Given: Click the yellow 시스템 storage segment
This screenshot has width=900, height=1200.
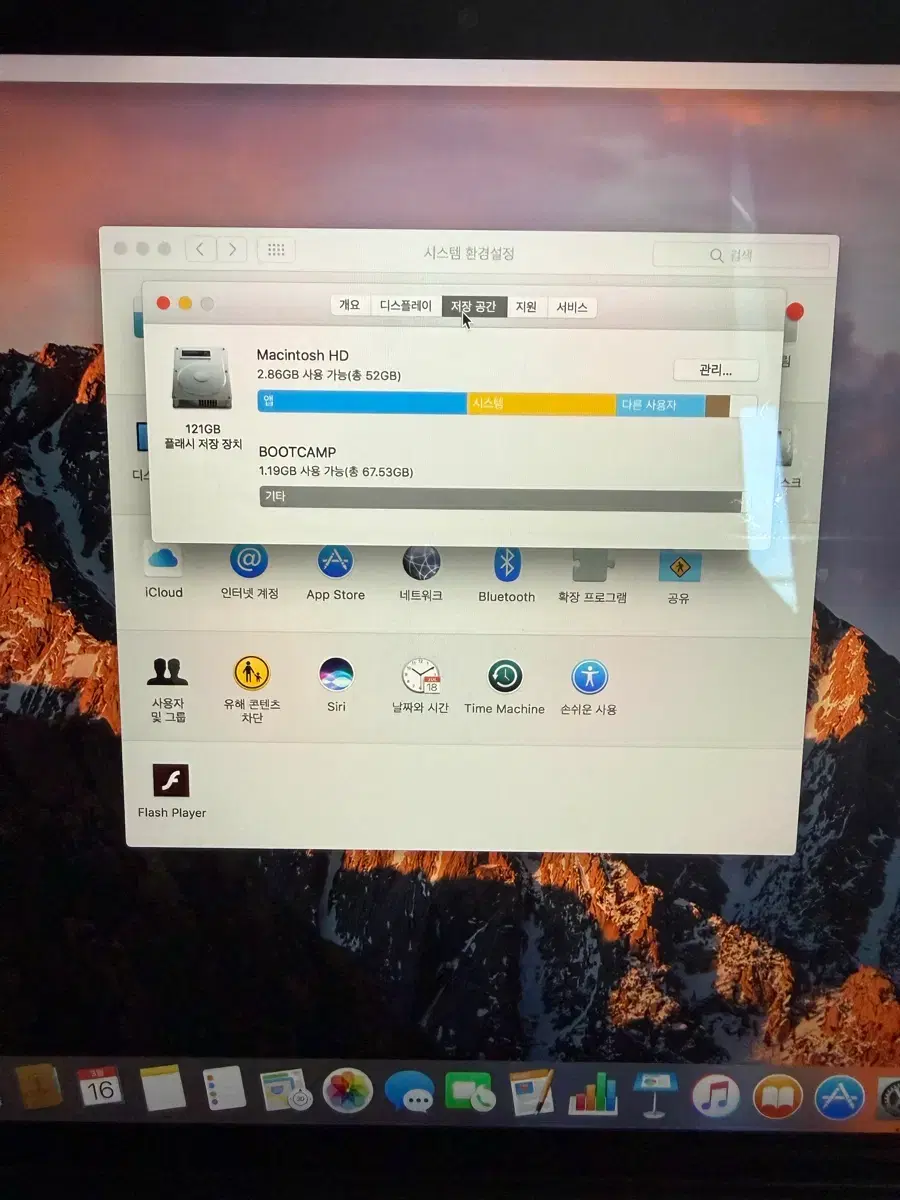Looking at the screenshot, I should pos(542,404).
